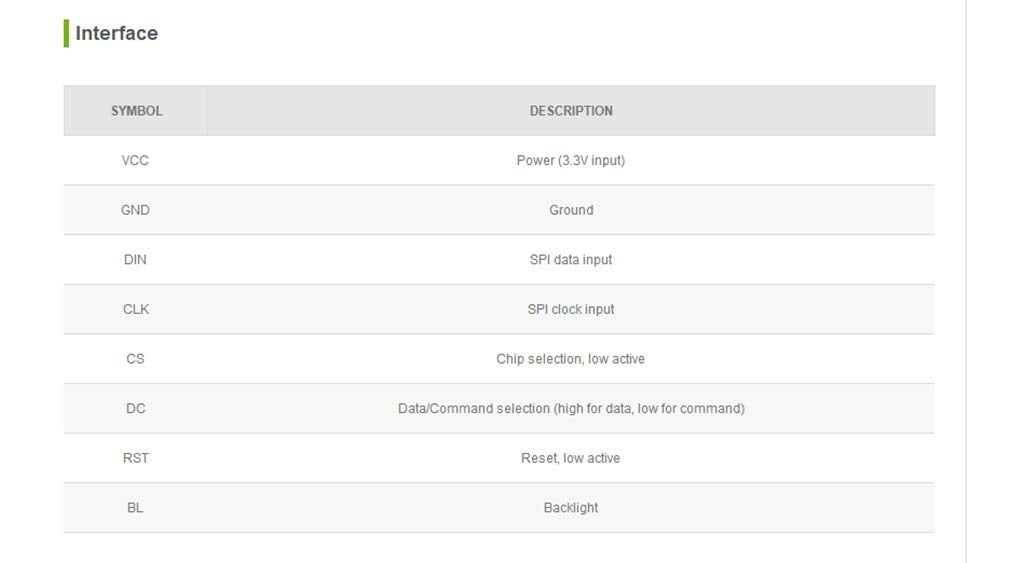Image resolution: width=1024 pixels, height=563 pixels.
Task: Click the Power (3.3V input) description
Action: pyautogui.click(x=571, y=160)
